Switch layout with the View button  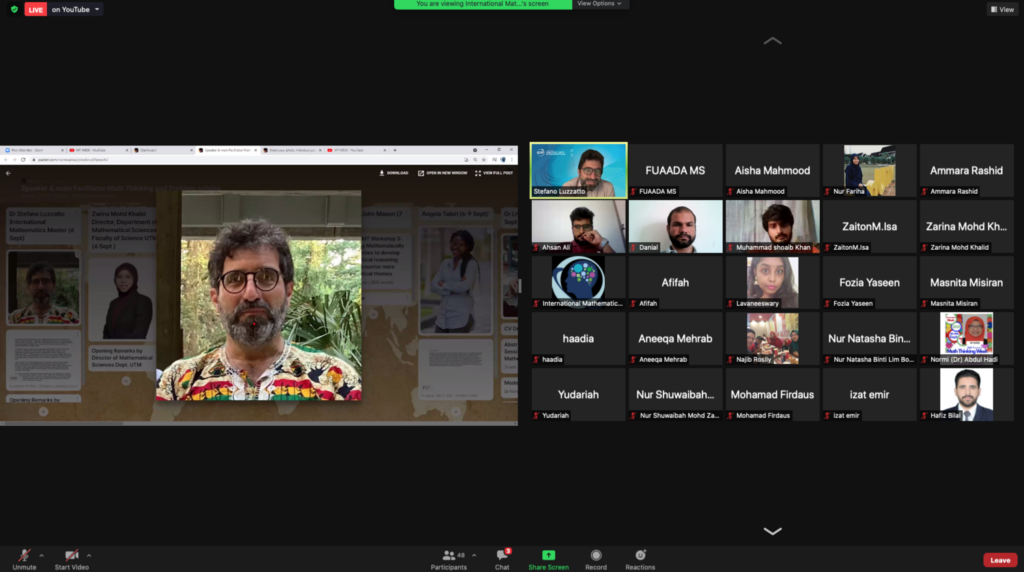click(x=1002, y=9)
